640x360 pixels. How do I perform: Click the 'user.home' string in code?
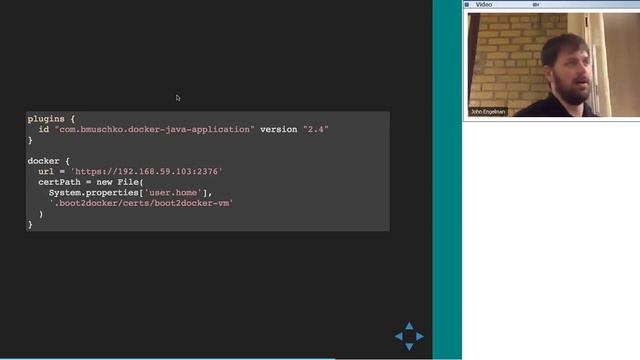point(173,193)
